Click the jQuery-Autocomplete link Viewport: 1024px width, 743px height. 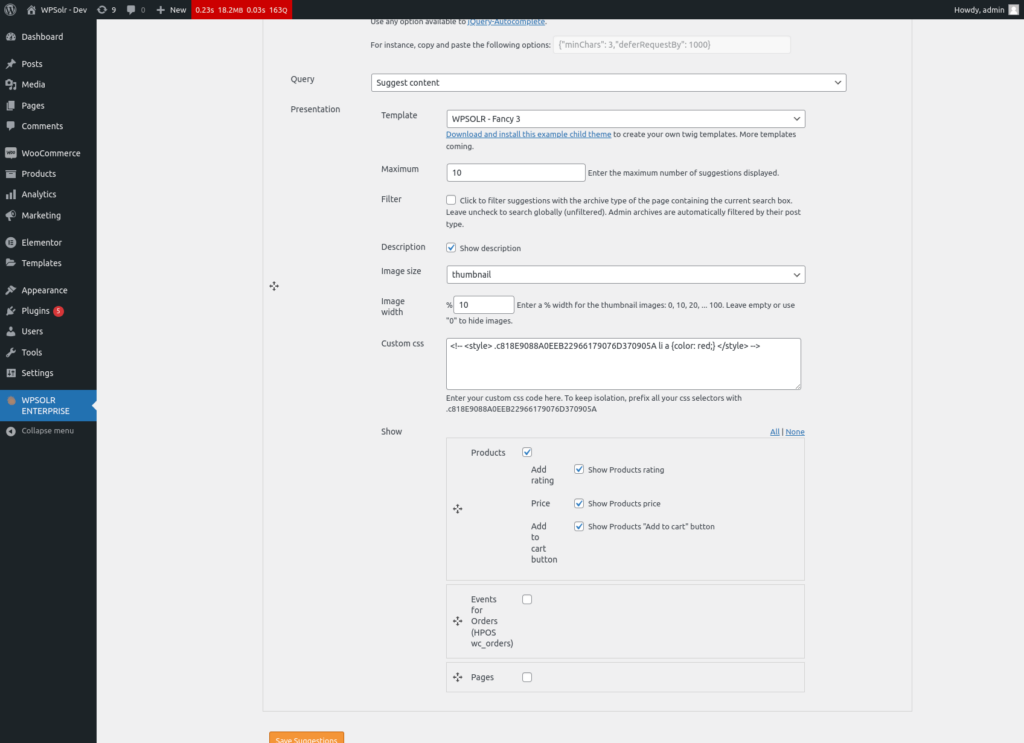(506, 22)
